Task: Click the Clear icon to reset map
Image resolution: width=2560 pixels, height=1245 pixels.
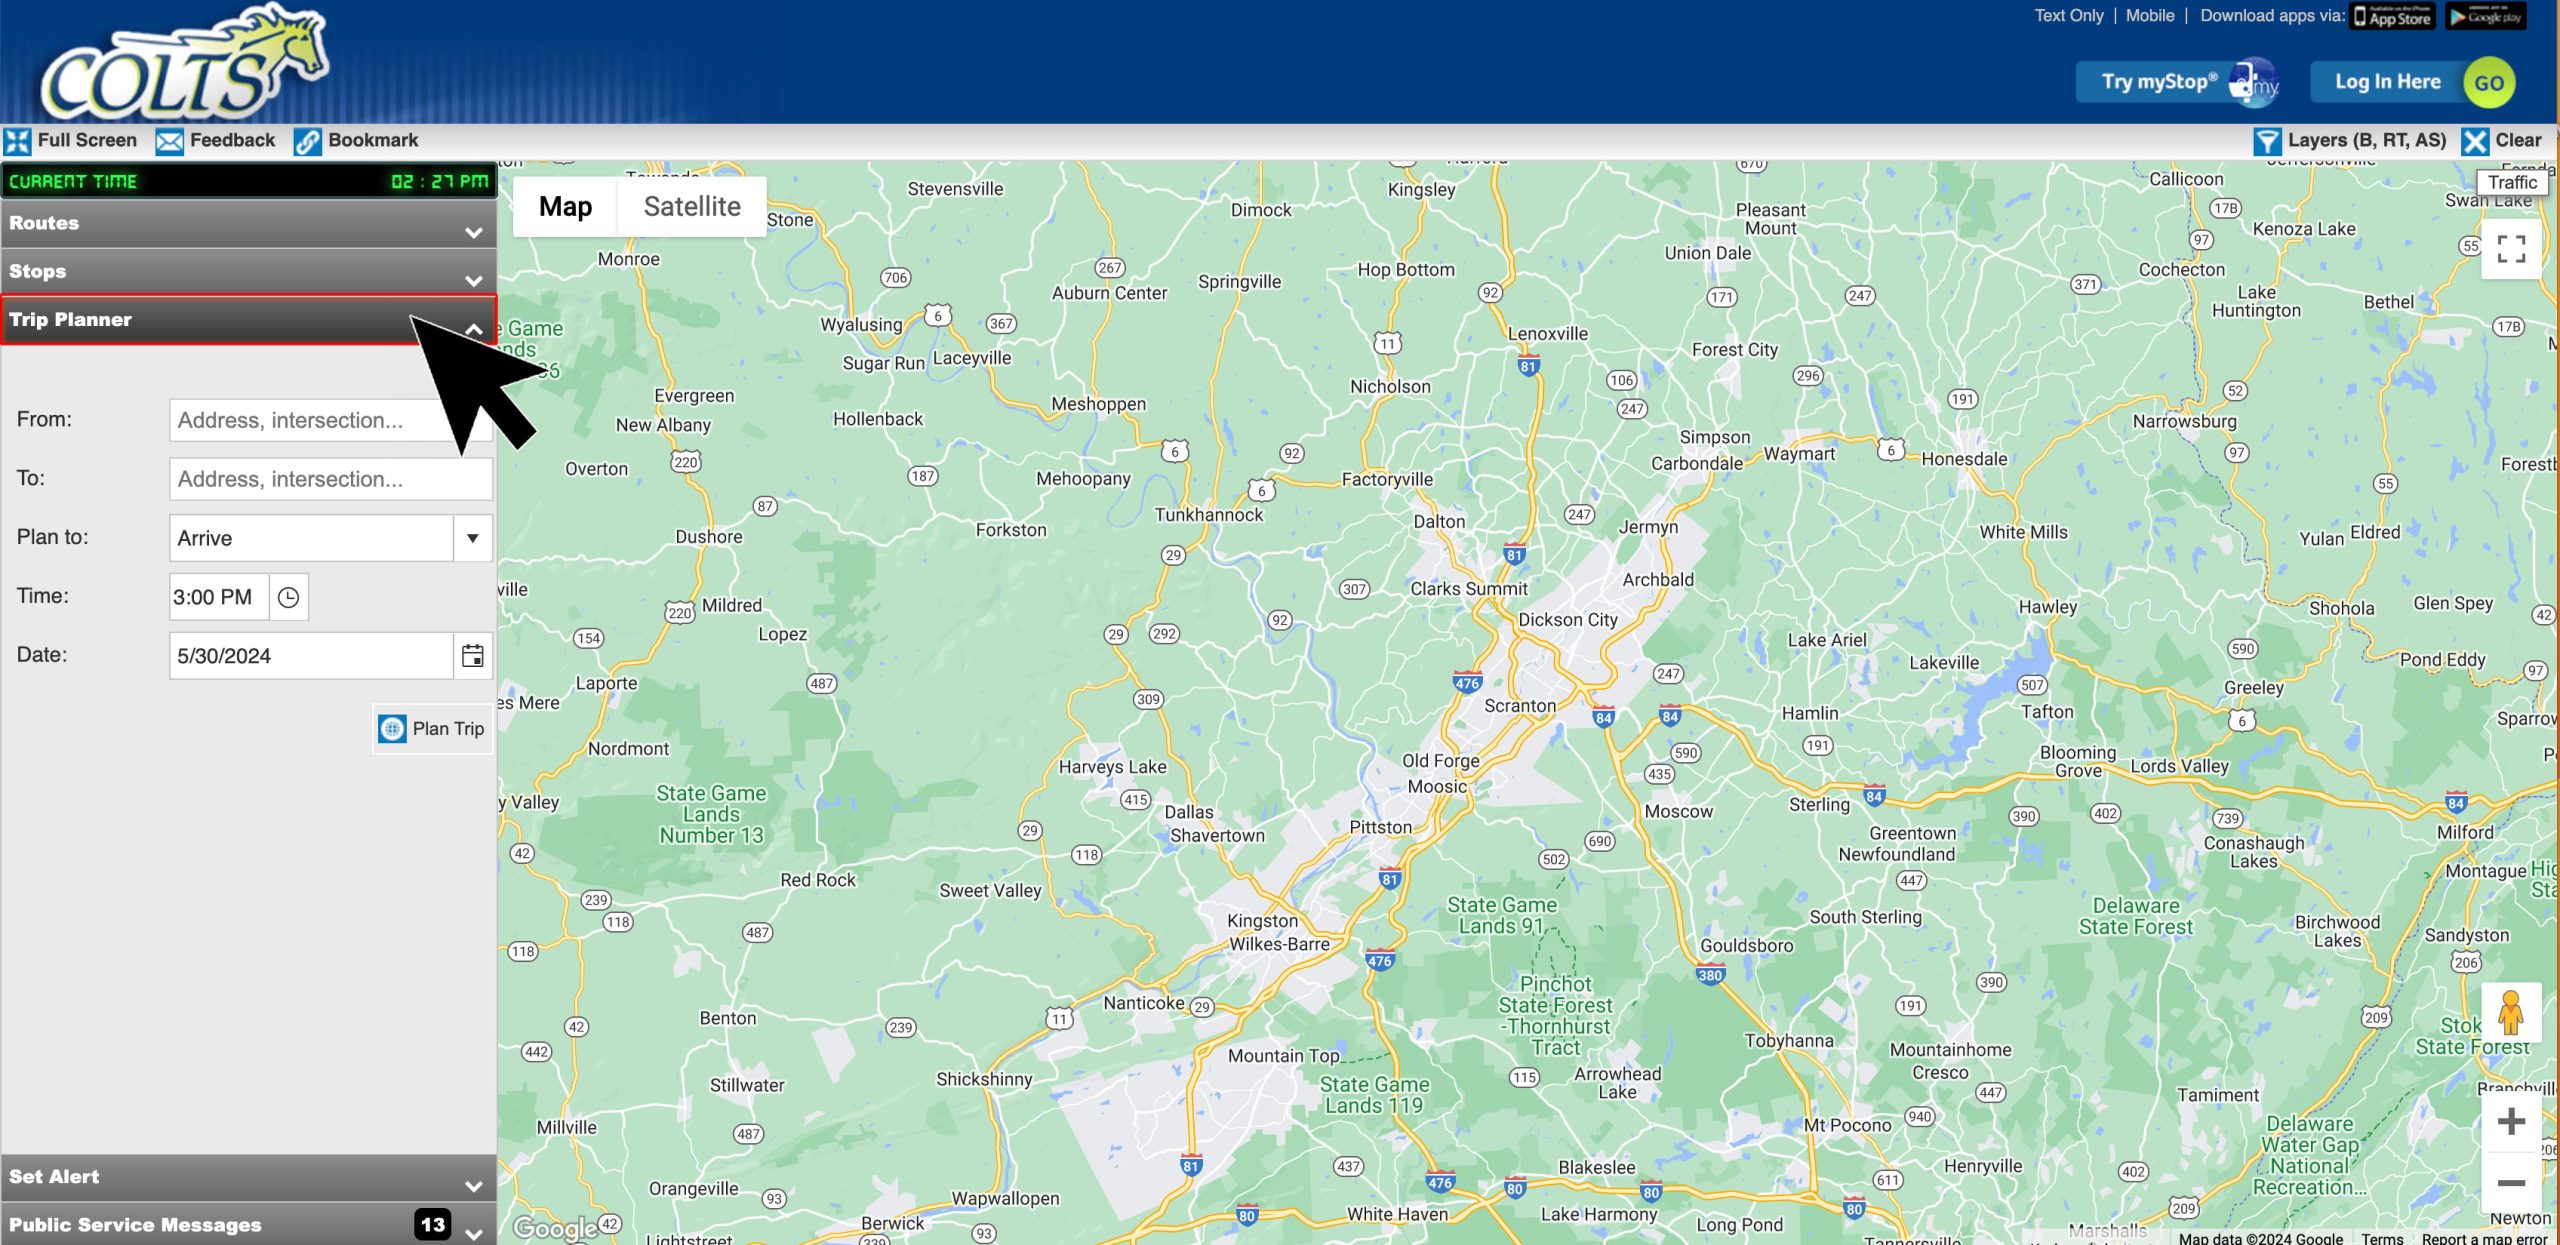Action: (2474, 140)
